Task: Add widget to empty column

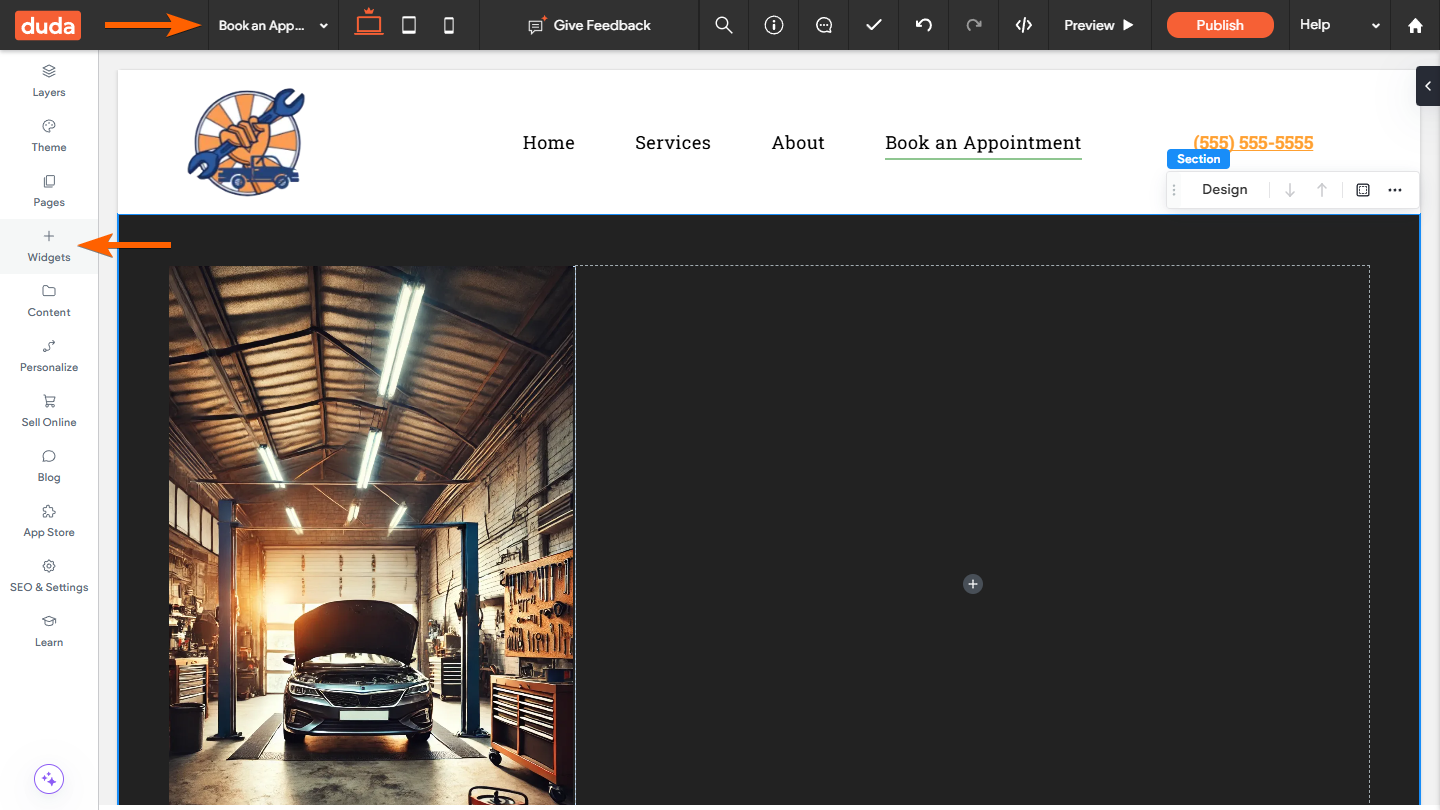Action: [x=973, y=584]
